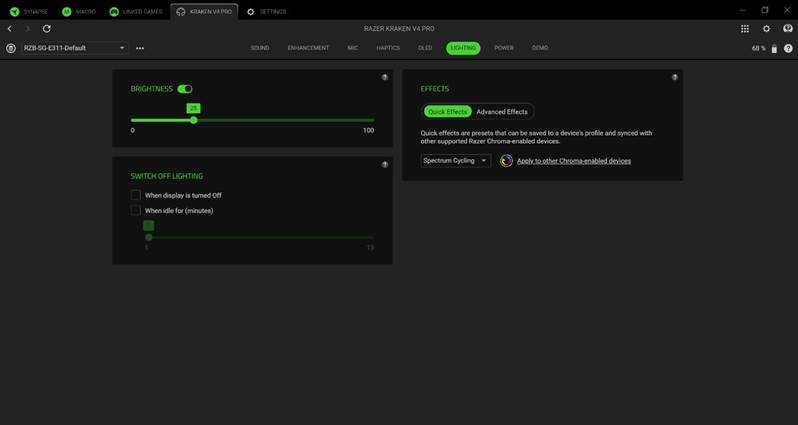Minimize the Synapse window
Image resolution: width=798 pixels, height=425 pixels.
click(x=743, y=10)
